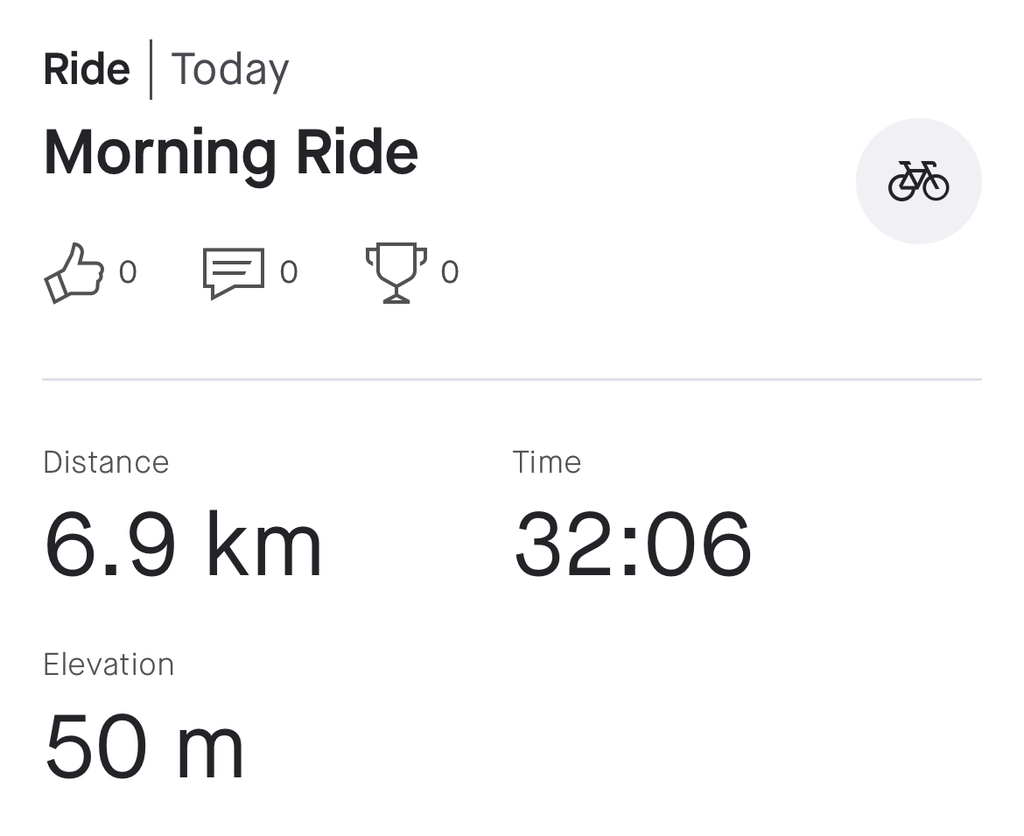Click the Elevation stat label
Screen dimensions: 1024x836
point(108,664)
